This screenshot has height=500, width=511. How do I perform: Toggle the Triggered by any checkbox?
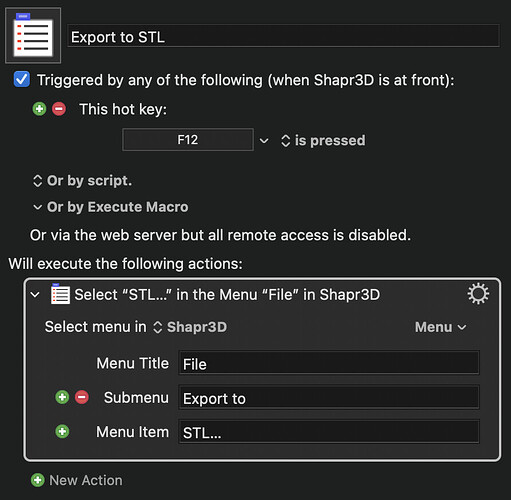[22, 79]
